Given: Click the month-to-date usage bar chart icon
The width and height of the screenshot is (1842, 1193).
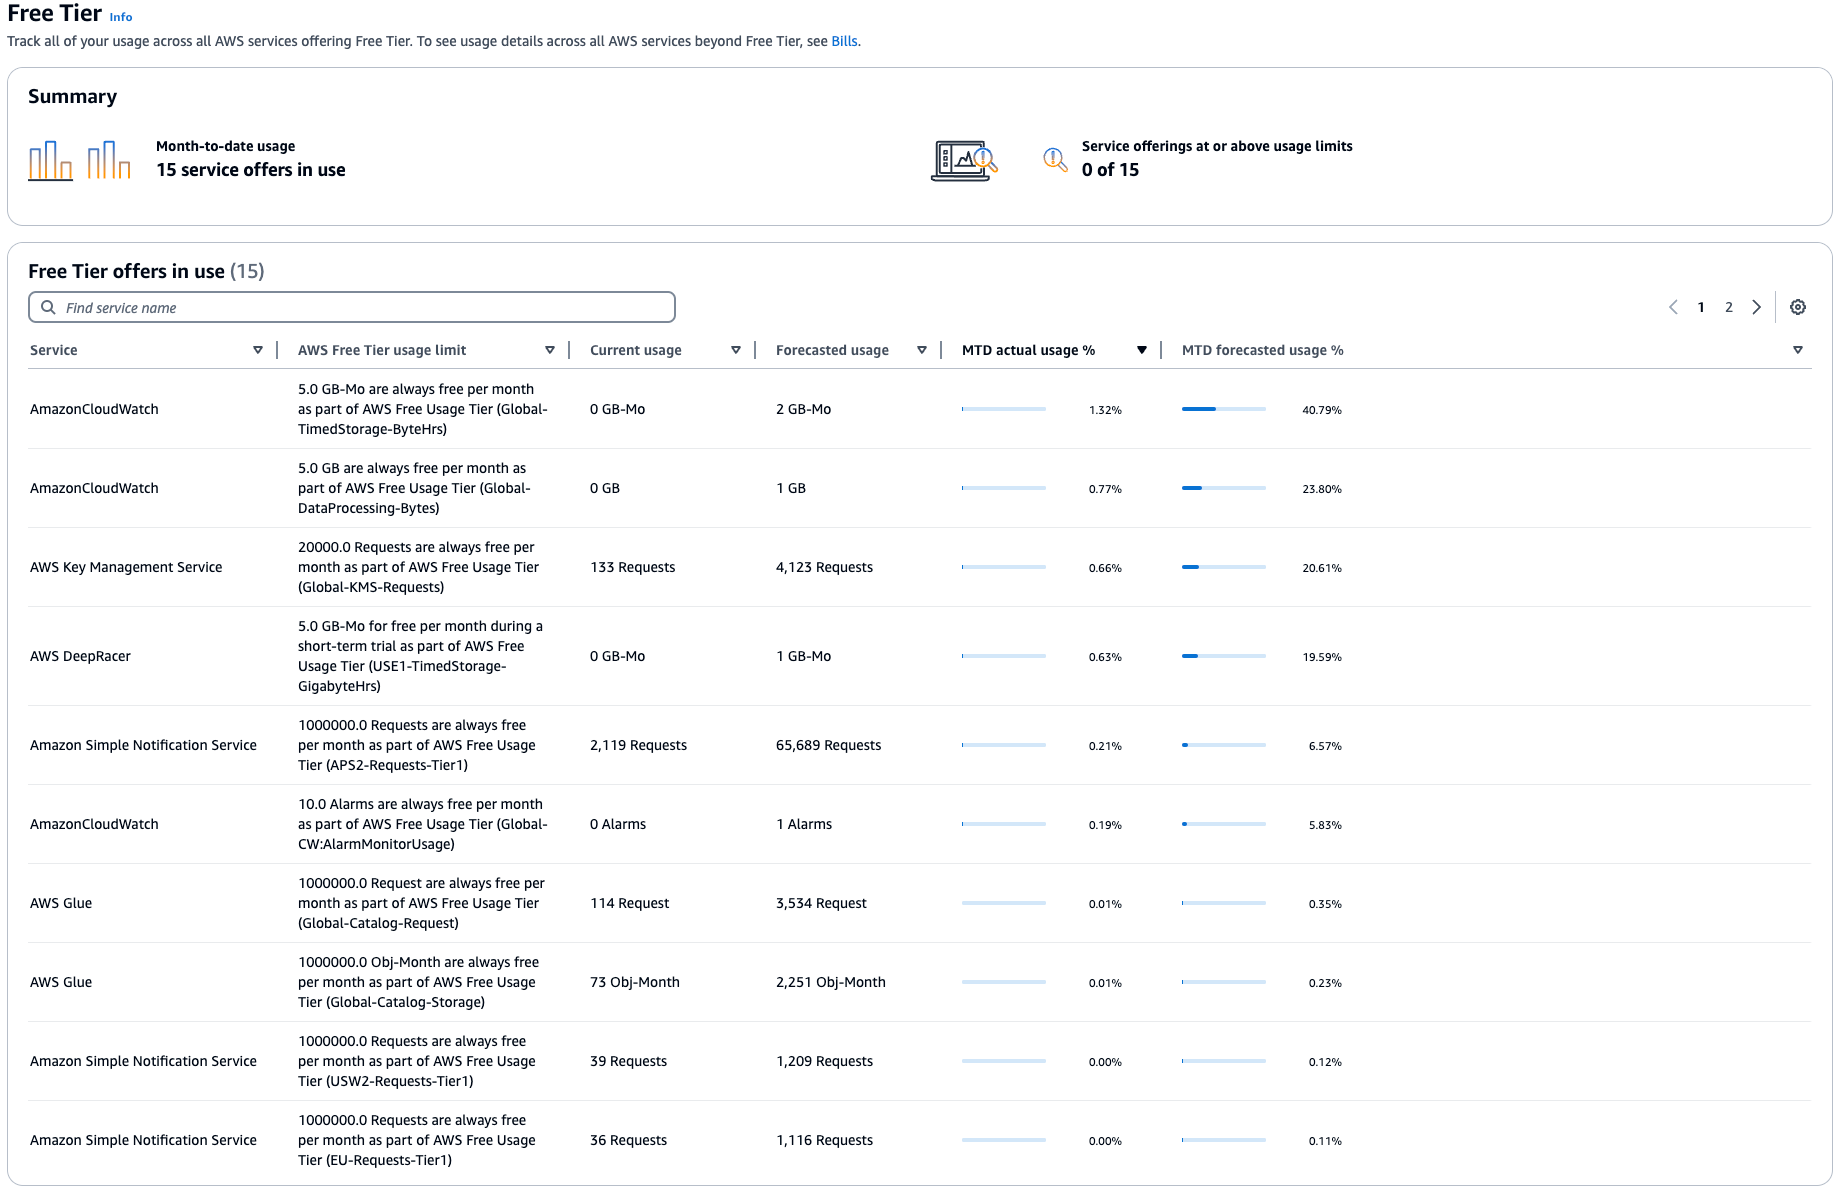Looking at the screenshot, I should [x=80, y=160].
